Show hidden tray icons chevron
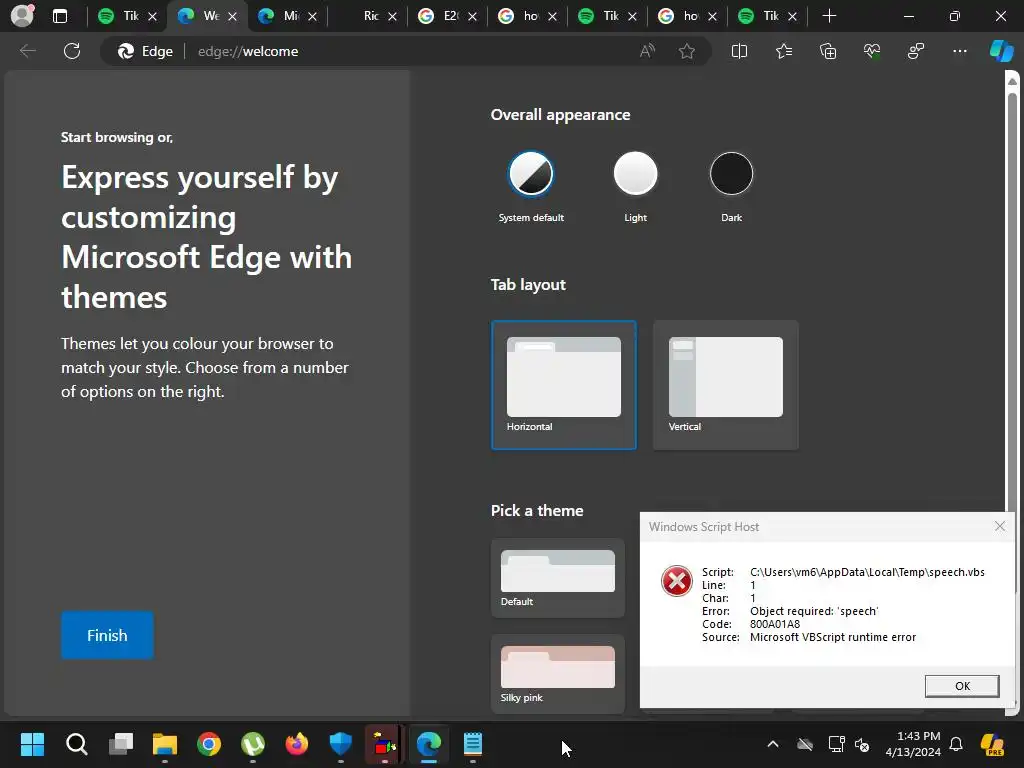 point(773,744)
